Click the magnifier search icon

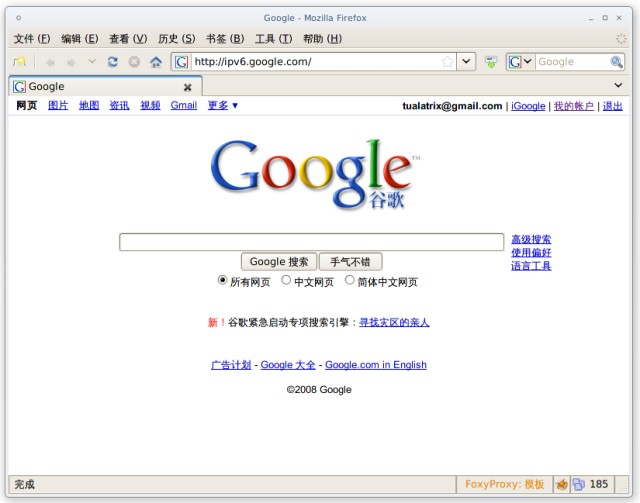tap(616, 62)
